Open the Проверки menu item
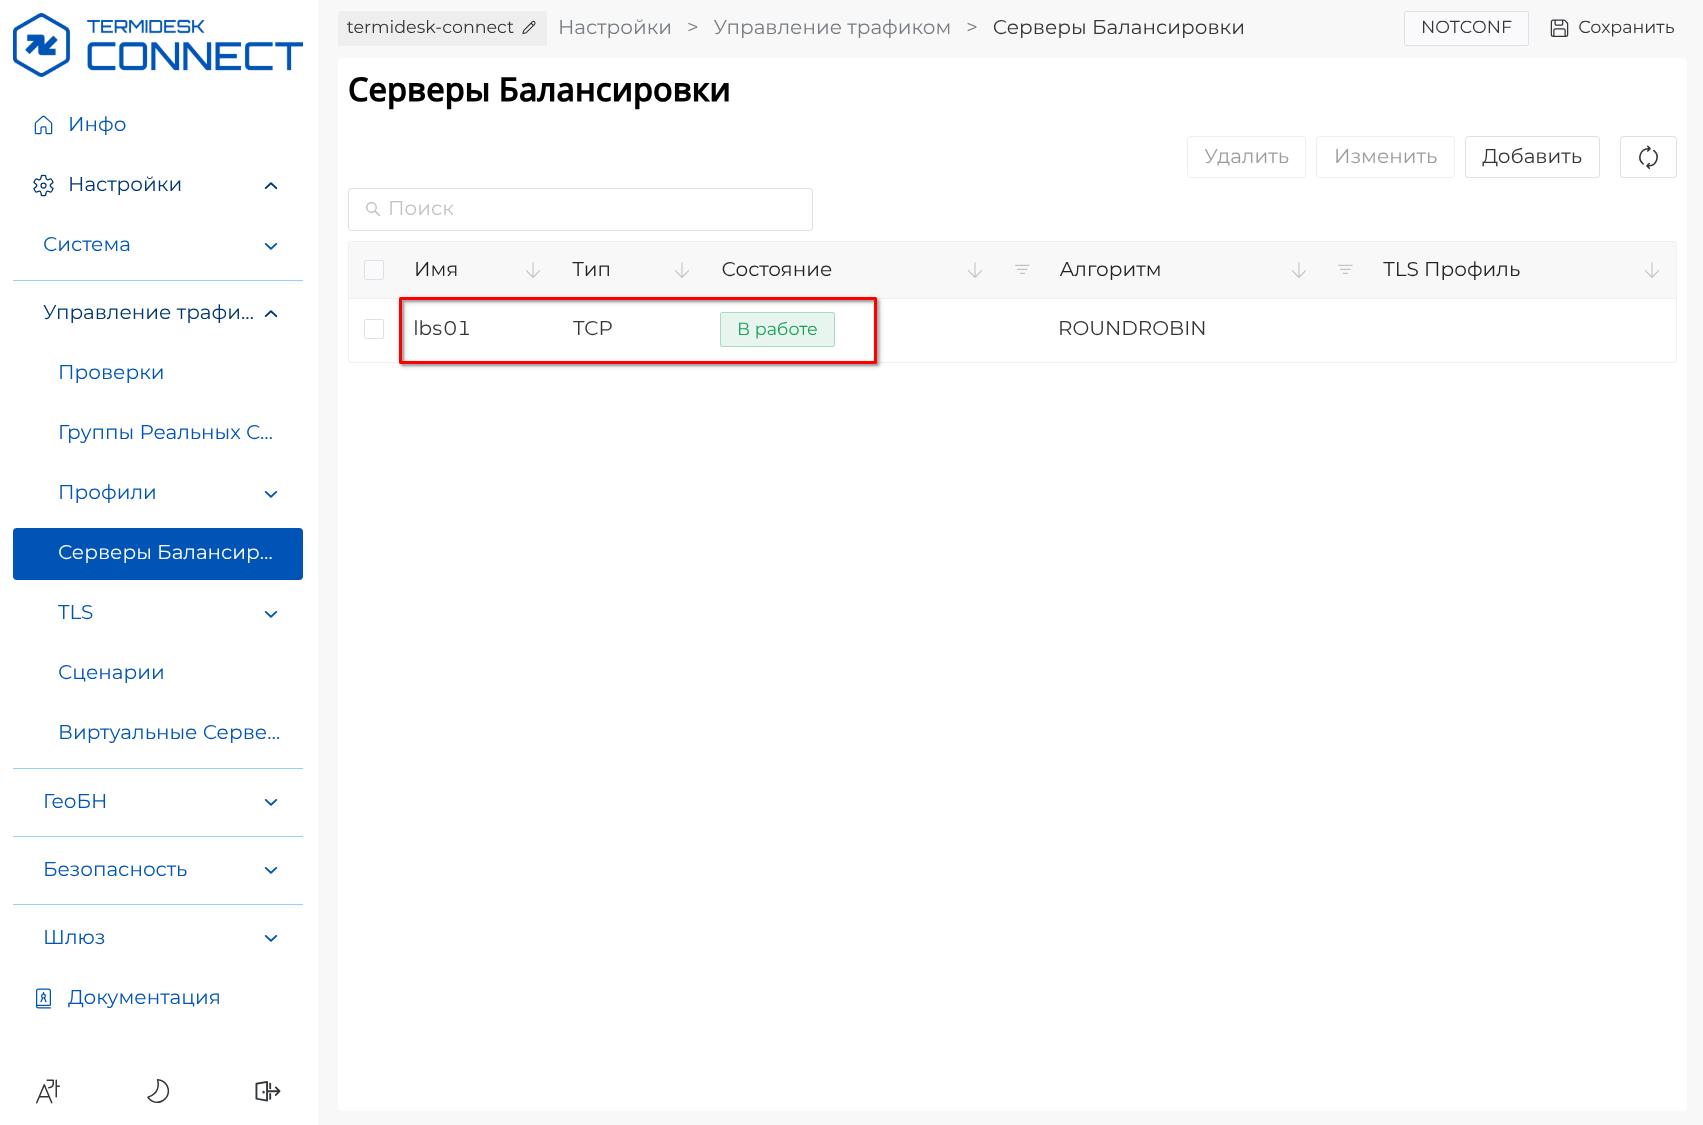 111,373
